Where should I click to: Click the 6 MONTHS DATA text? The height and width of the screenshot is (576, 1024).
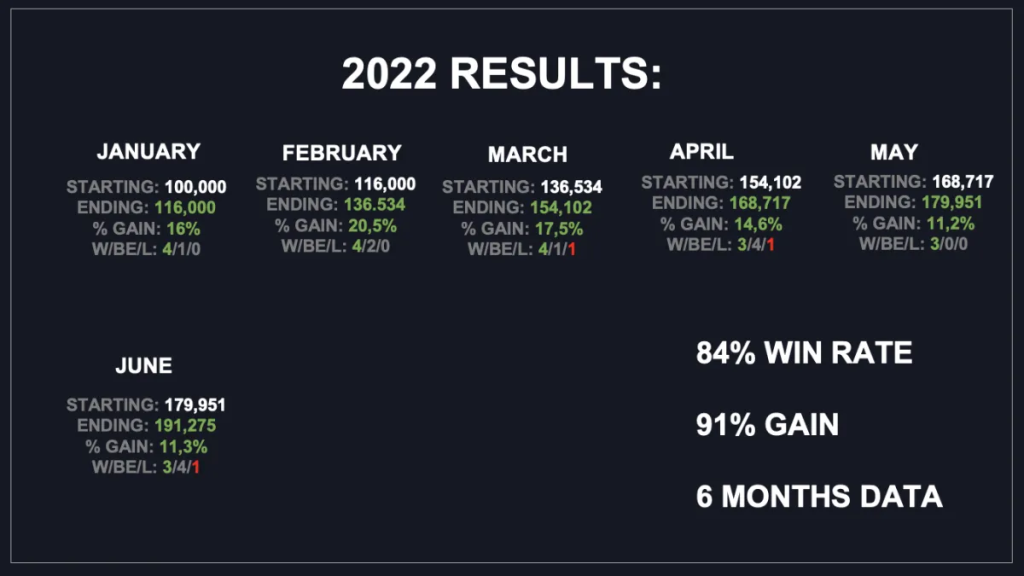[x=819, y=496]
